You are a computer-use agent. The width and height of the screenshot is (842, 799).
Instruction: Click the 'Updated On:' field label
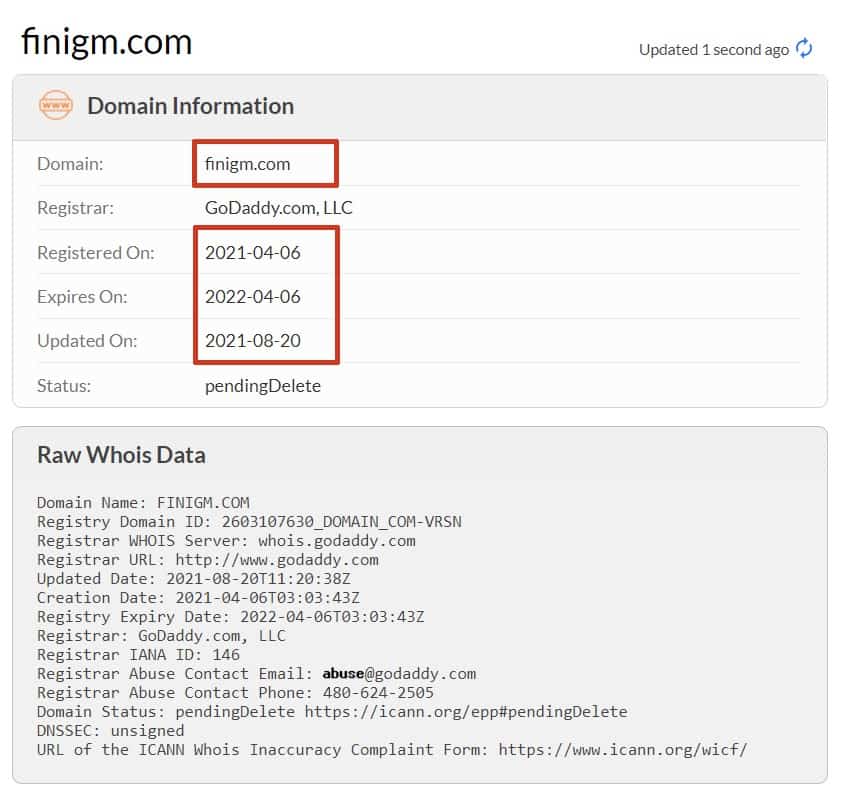(87, 341)
